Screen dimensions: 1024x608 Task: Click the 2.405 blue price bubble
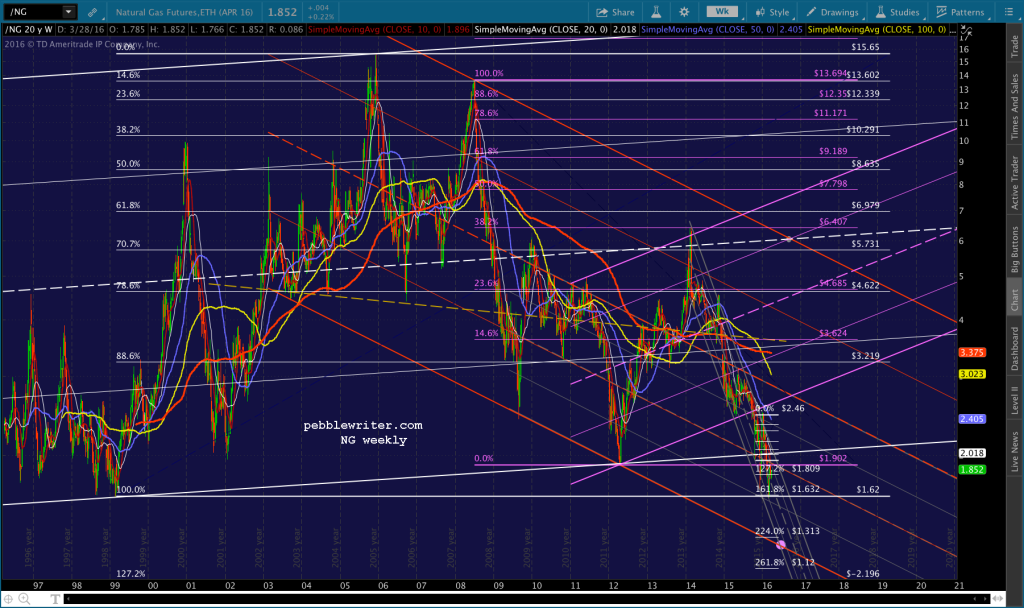[x=972, y=419]
